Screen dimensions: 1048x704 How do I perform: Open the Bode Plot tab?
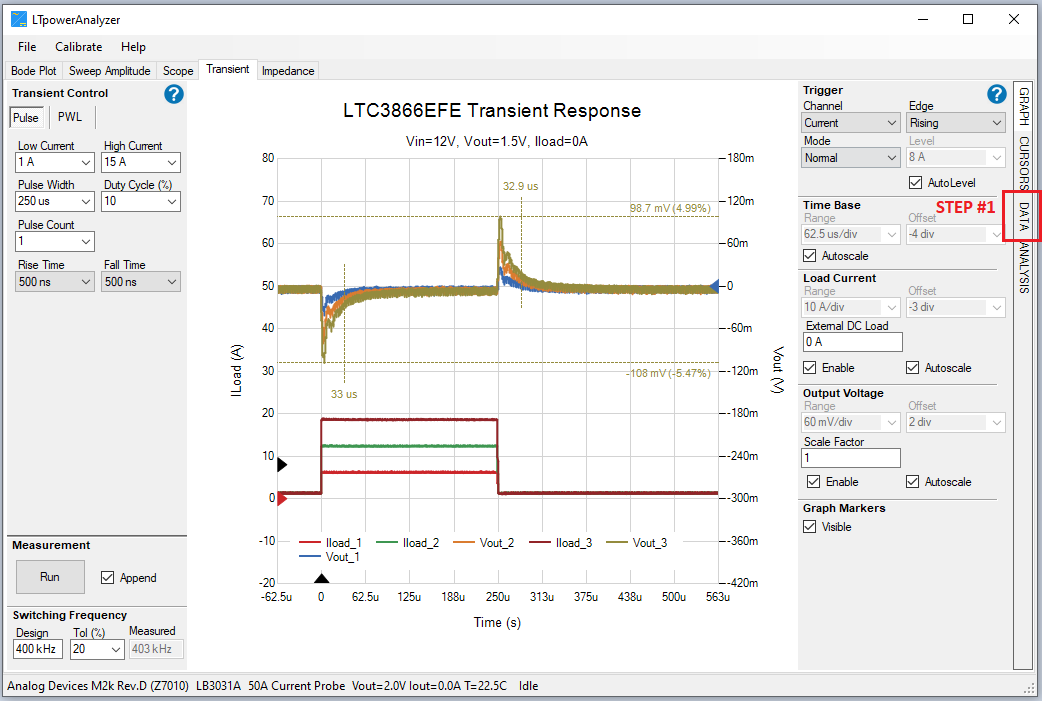click(x=33, y=70)
